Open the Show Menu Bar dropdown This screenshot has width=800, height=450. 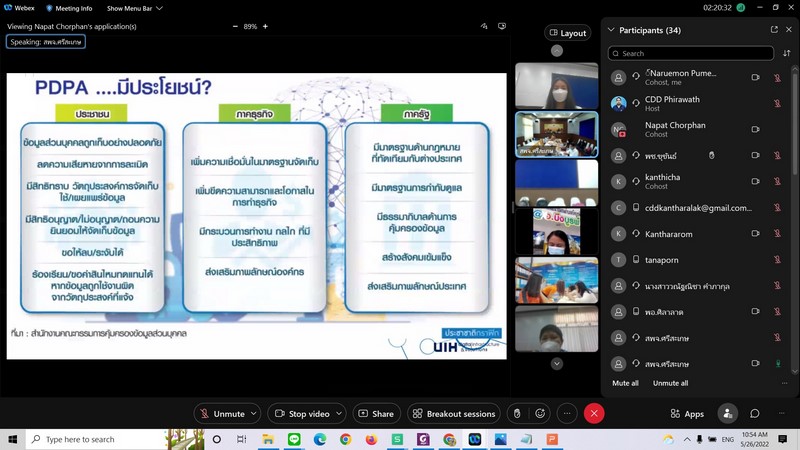(135, 8)
